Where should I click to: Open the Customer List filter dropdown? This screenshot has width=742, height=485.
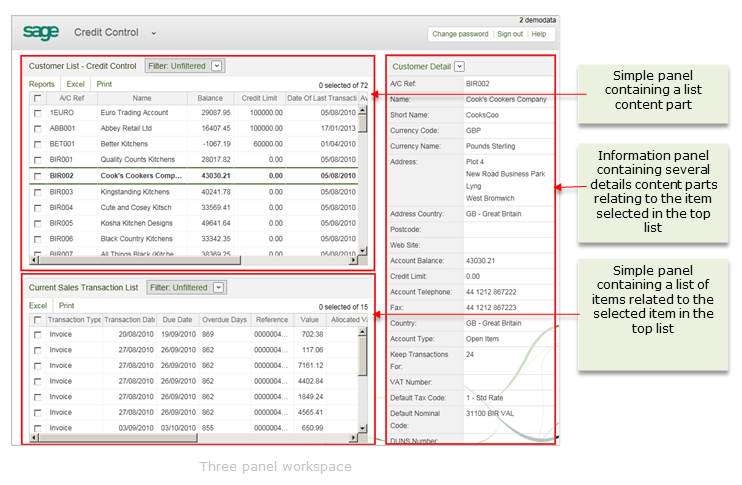pos(217,66)
